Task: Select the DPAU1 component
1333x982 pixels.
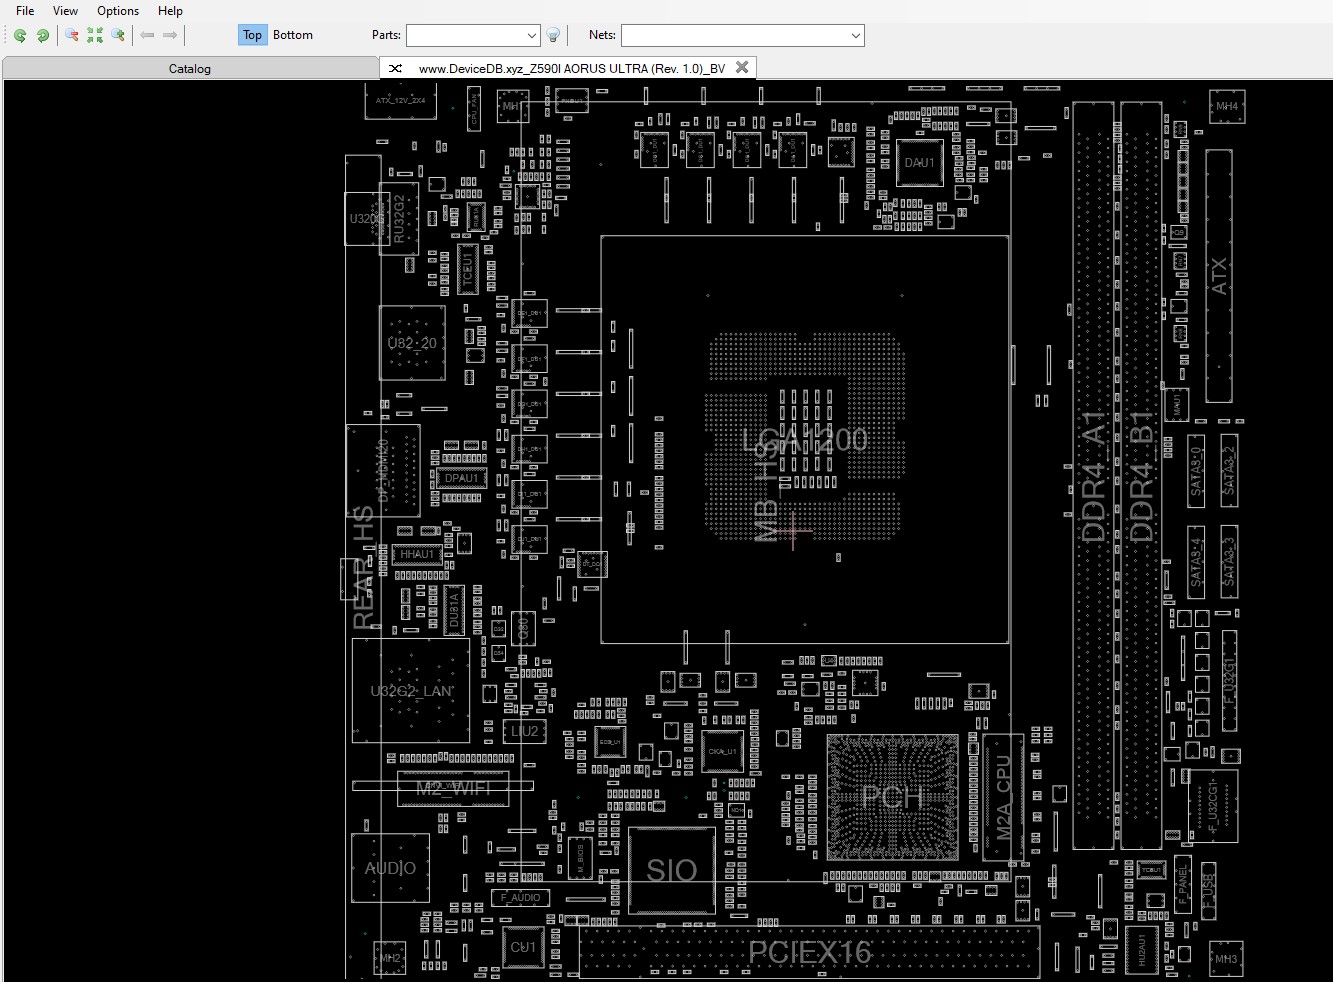Action: [462, 478]
